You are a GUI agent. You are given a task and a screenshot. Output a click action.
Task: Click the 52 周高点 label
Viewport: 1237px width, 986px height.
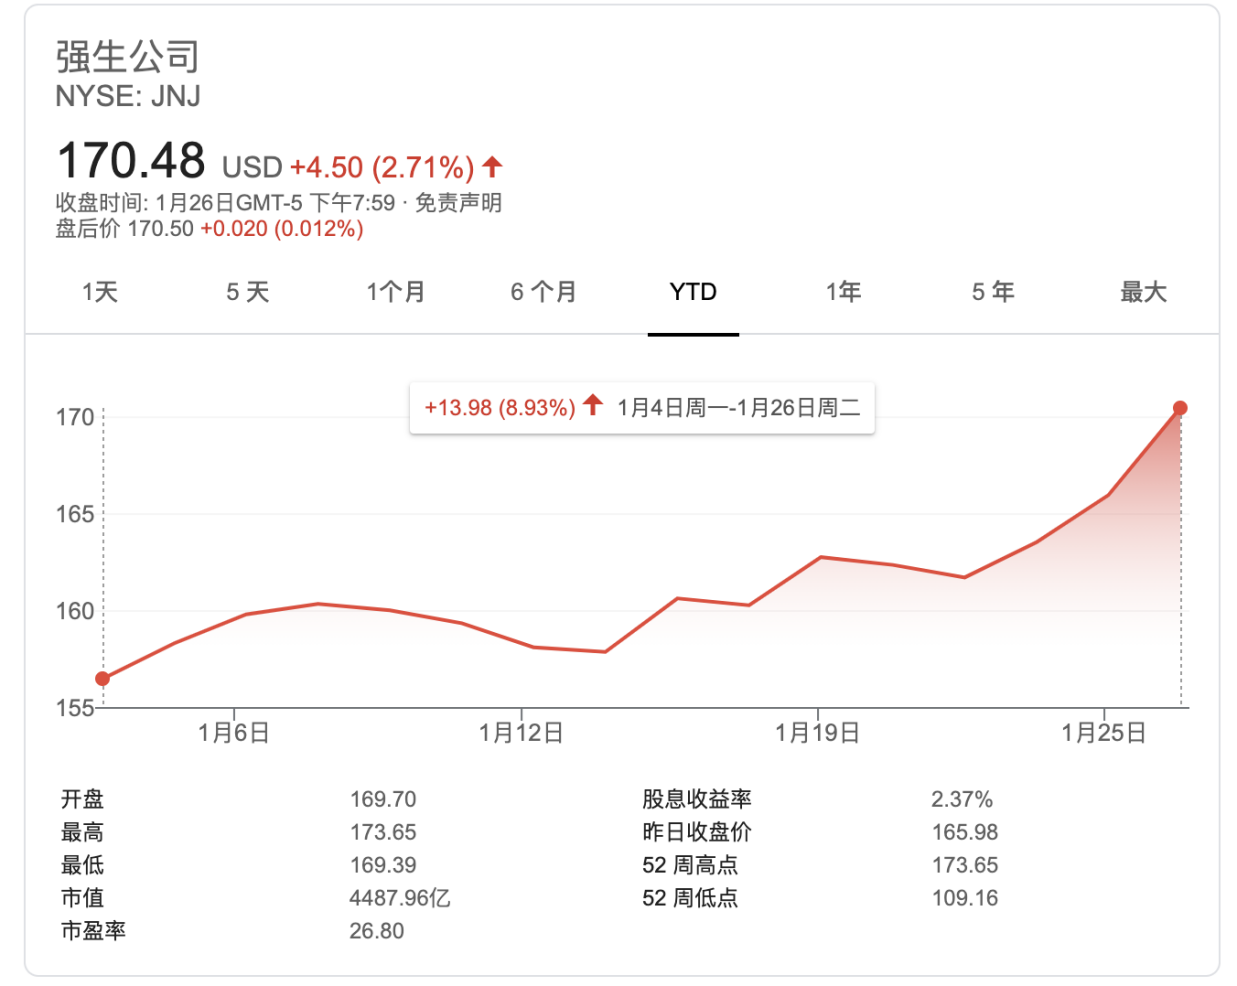click(x=690, y=865)
